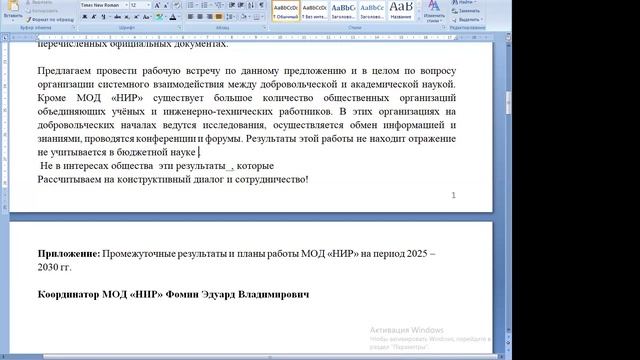Screen dimensions: 640x360
Task: Click Копировать (Copy) in clipboard group
Action: [x=42, y=11]
